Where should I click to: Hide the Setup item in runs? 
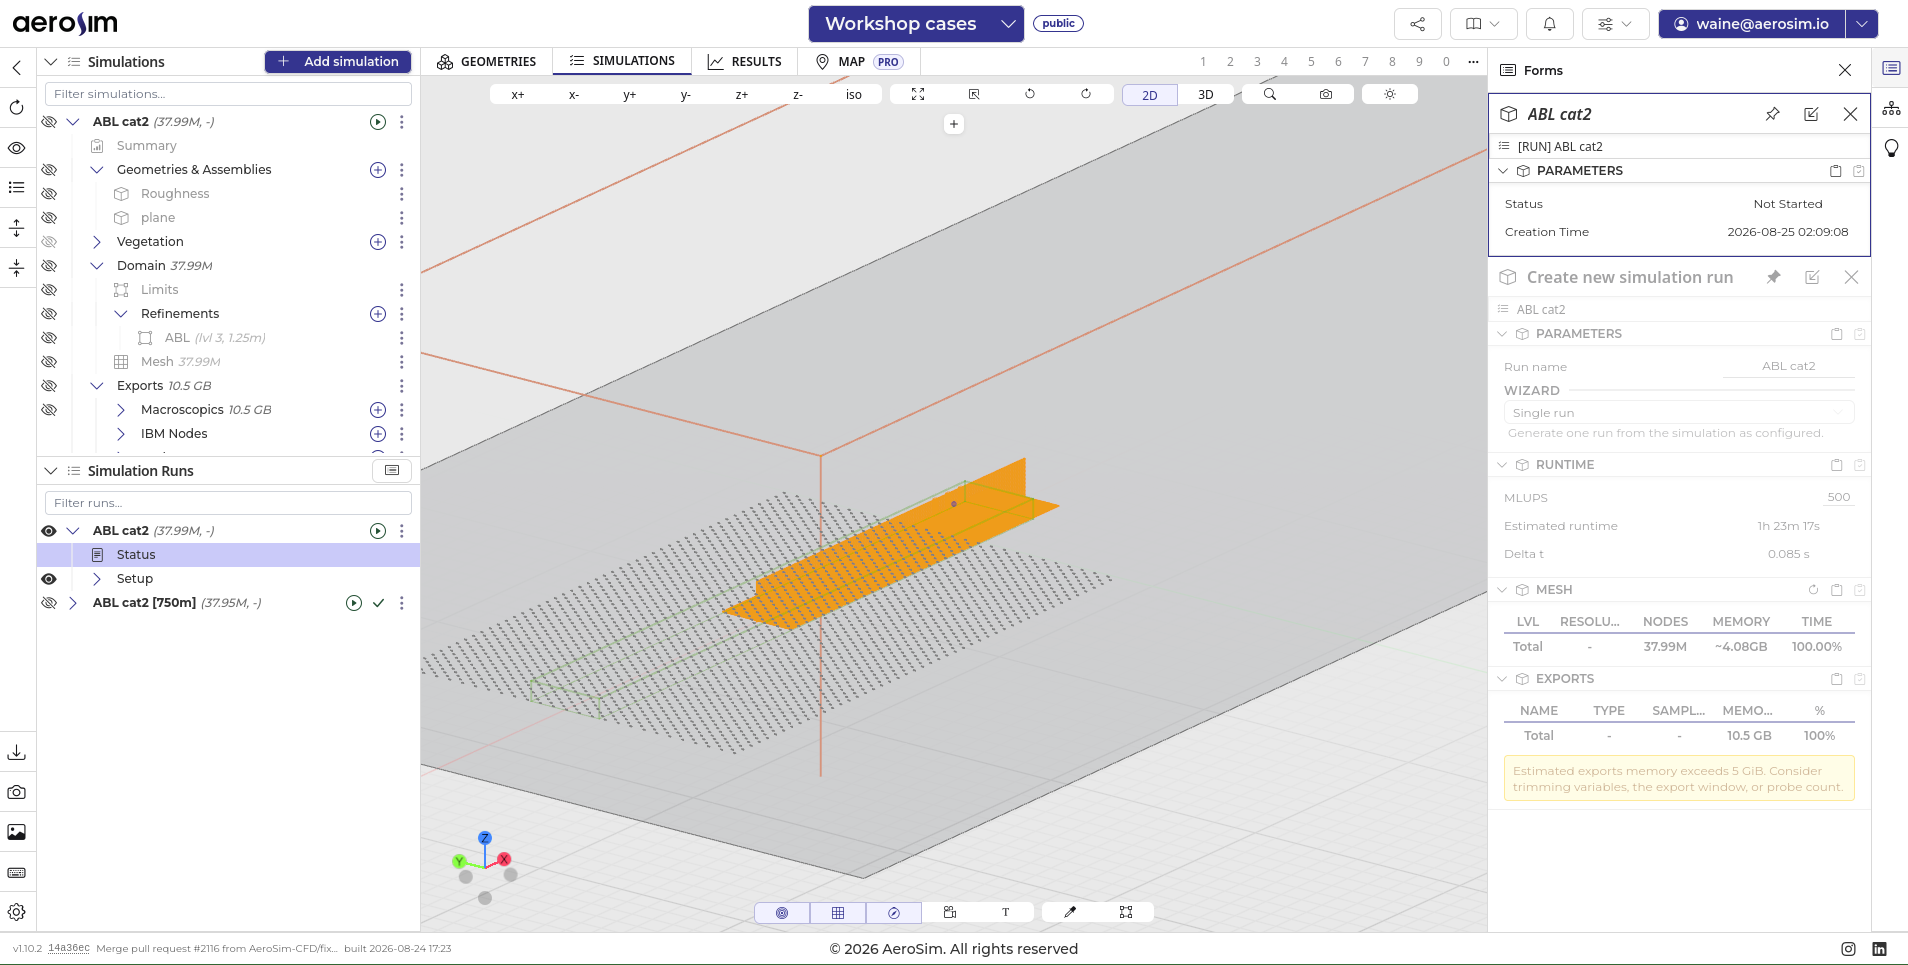[49, 579]
